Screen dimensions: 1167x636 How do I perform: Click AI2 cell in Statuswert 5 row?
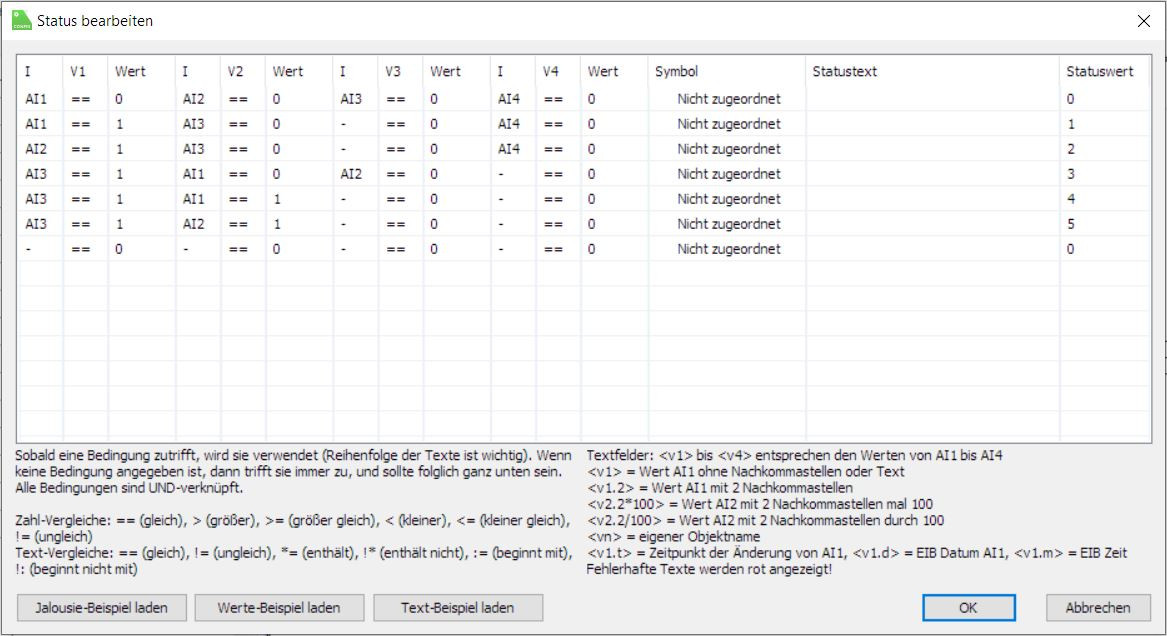click(x=194, y=224)
